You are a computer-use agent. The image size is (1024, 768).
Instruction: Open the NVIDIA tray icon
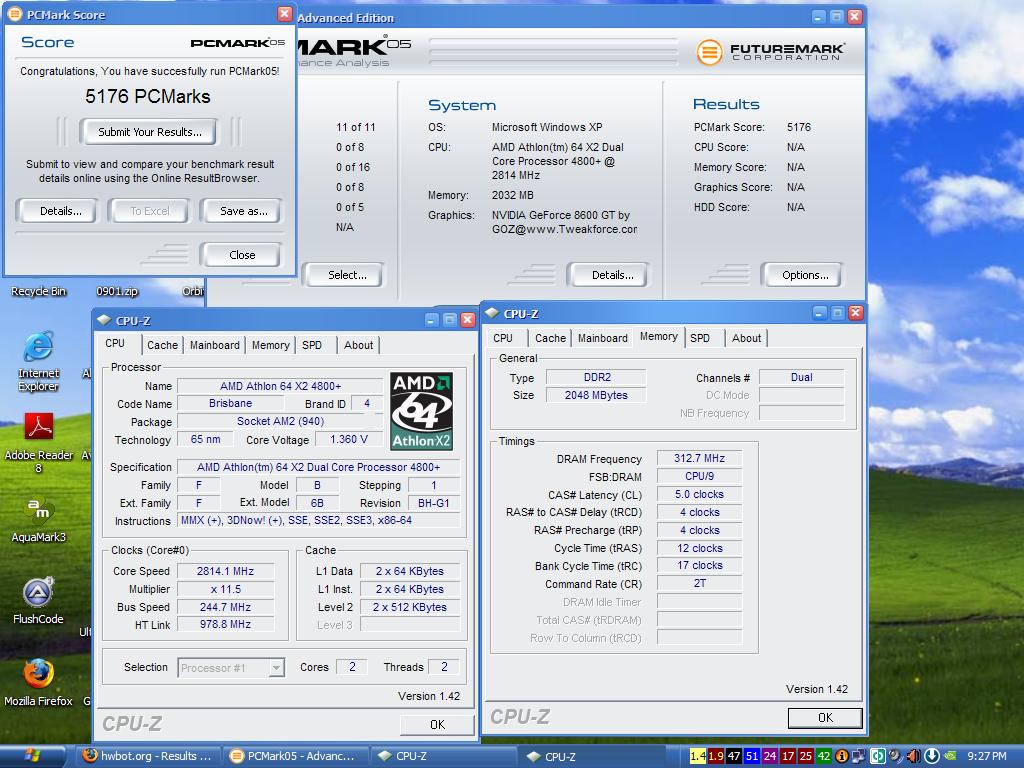950,756
